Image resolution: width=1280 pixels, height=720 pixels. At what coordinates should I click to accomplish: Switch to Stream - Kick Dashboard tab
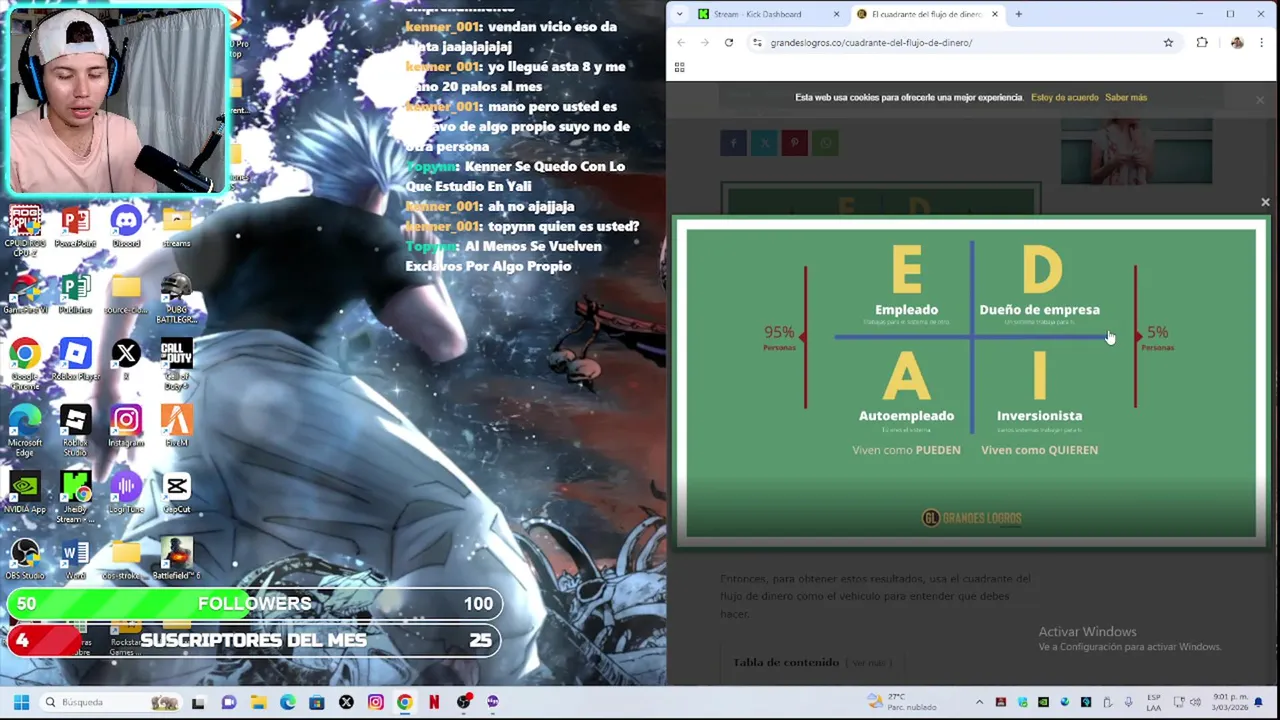point(758,14)
